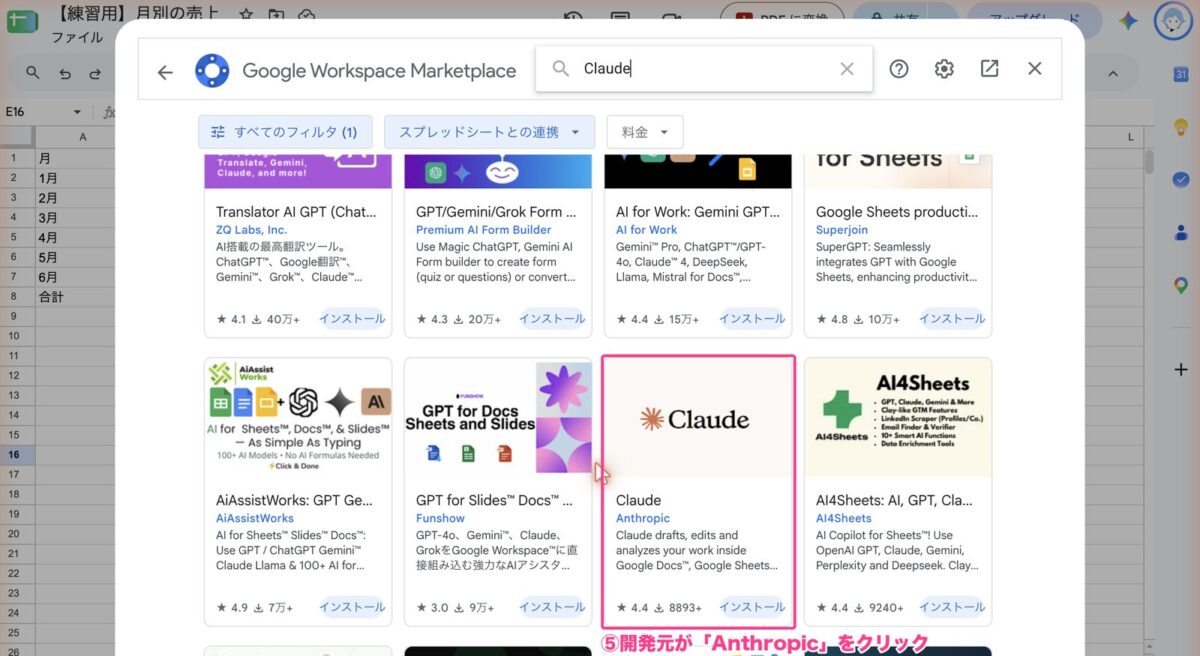Close the Marketplace dialog
1200x656 pixels.
(1035, 69)
